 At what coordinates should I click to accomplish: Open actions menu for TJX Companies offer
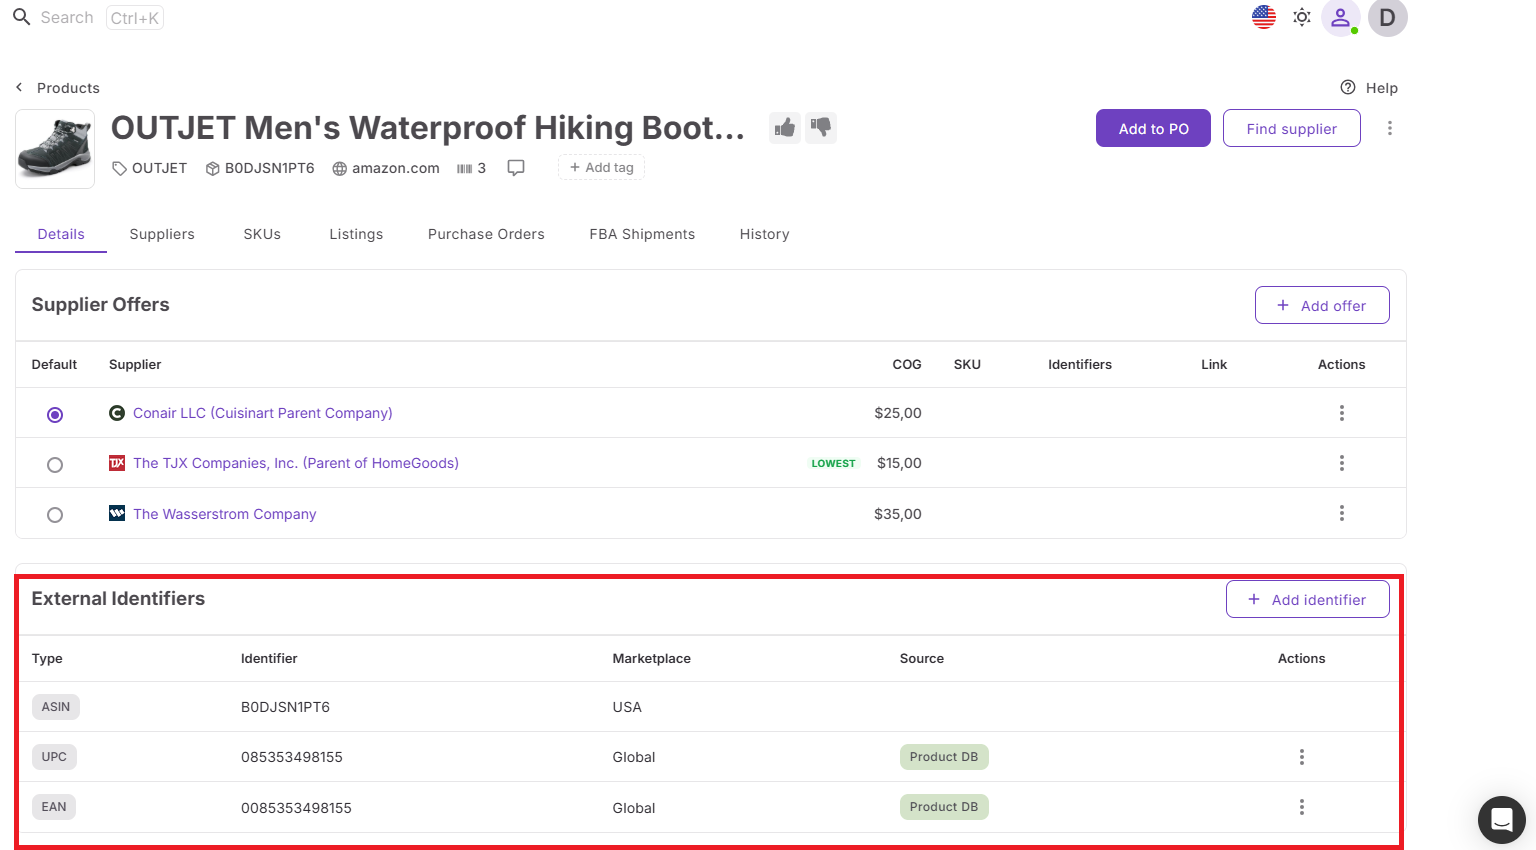(x=1342, y=463)
